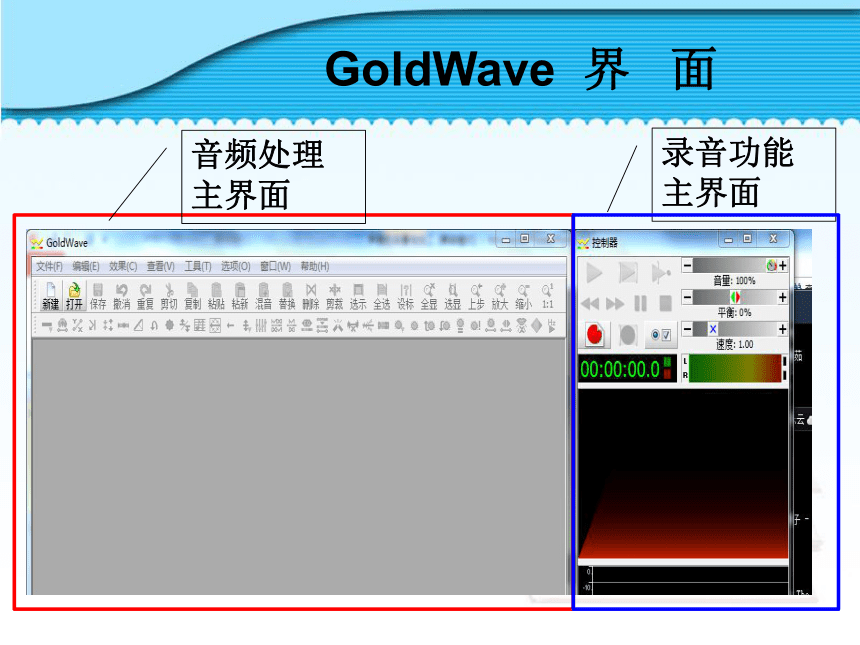The image size is (860, 645).
Task: Click the 选显 (Zoom Selection) icon
Action: pyautogui.click(x=452, y=296)
